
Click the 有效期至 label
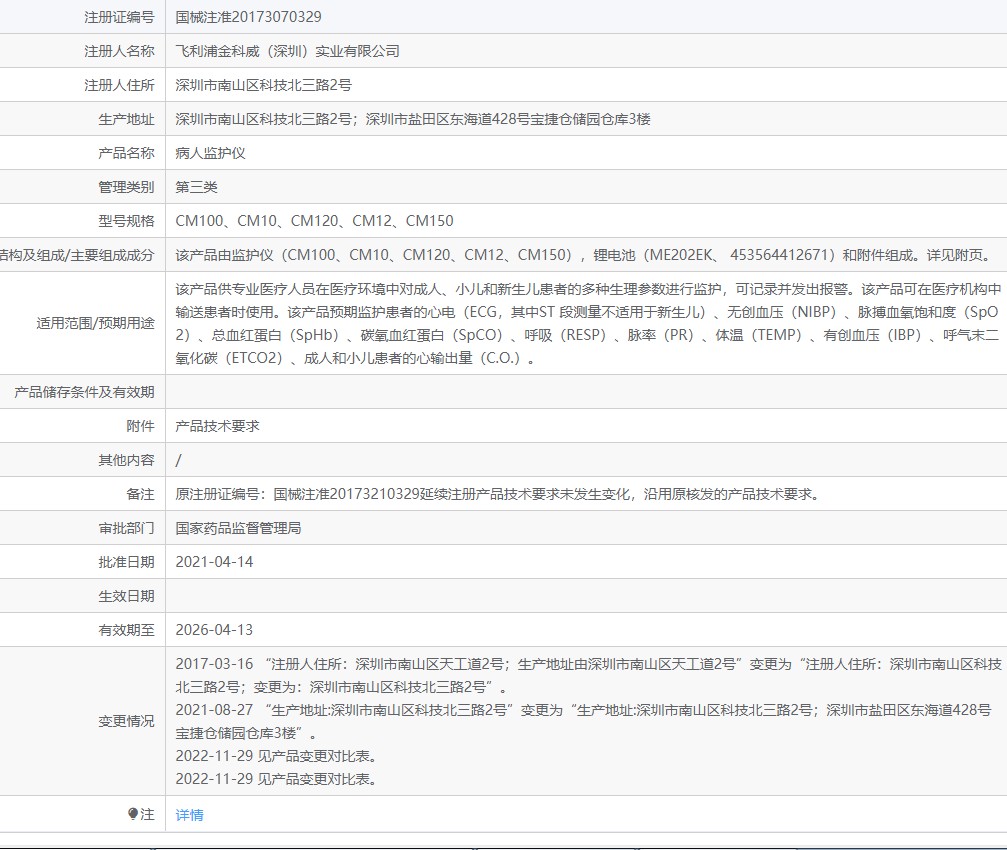tap(127, 630)
